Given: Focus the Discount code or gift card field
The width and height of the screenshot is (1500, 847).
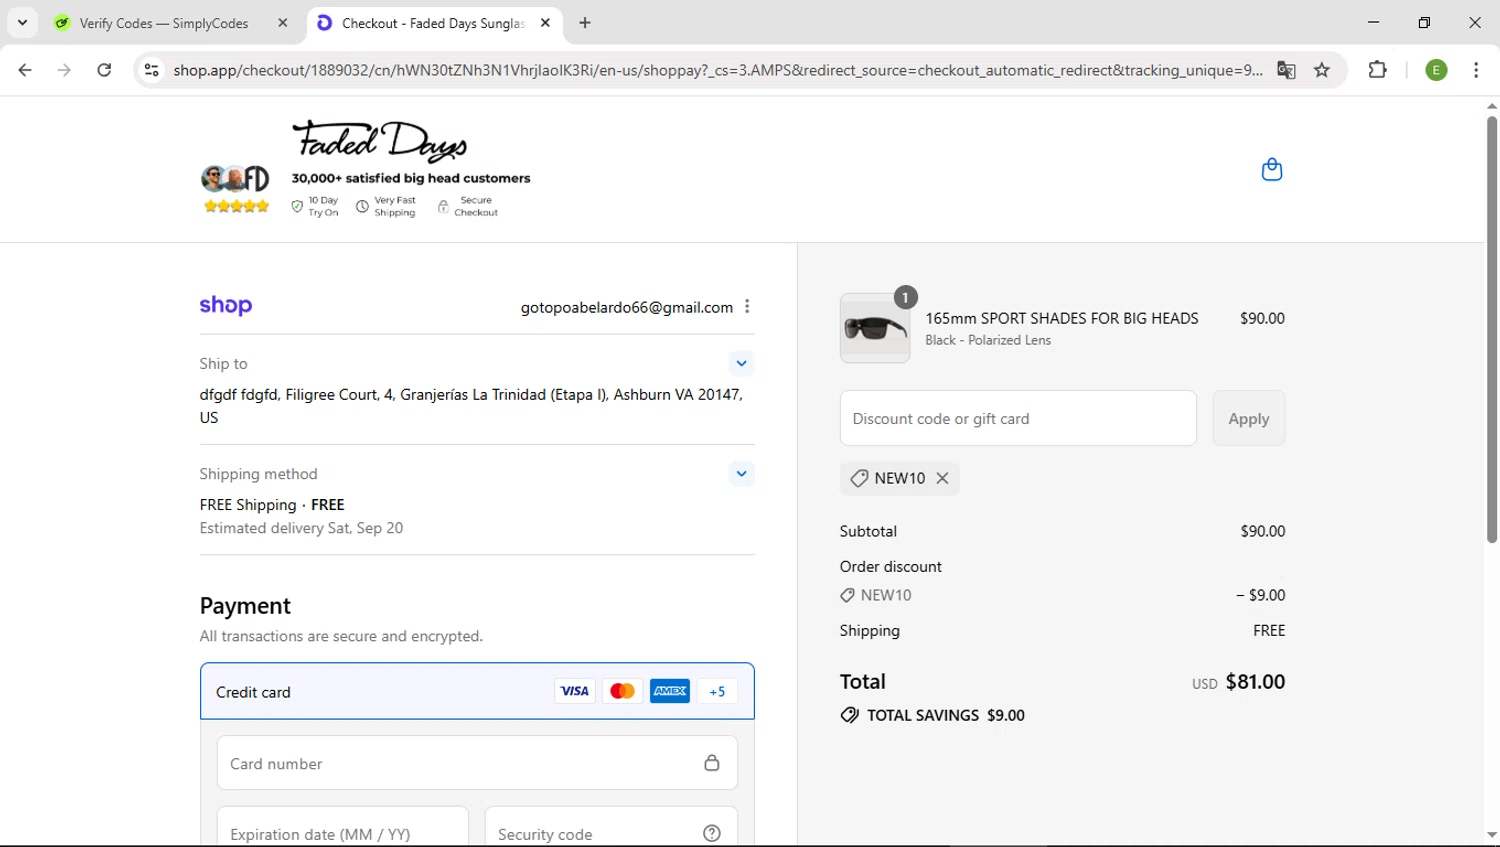Looking at the screenshot, I should (1018, 418).
